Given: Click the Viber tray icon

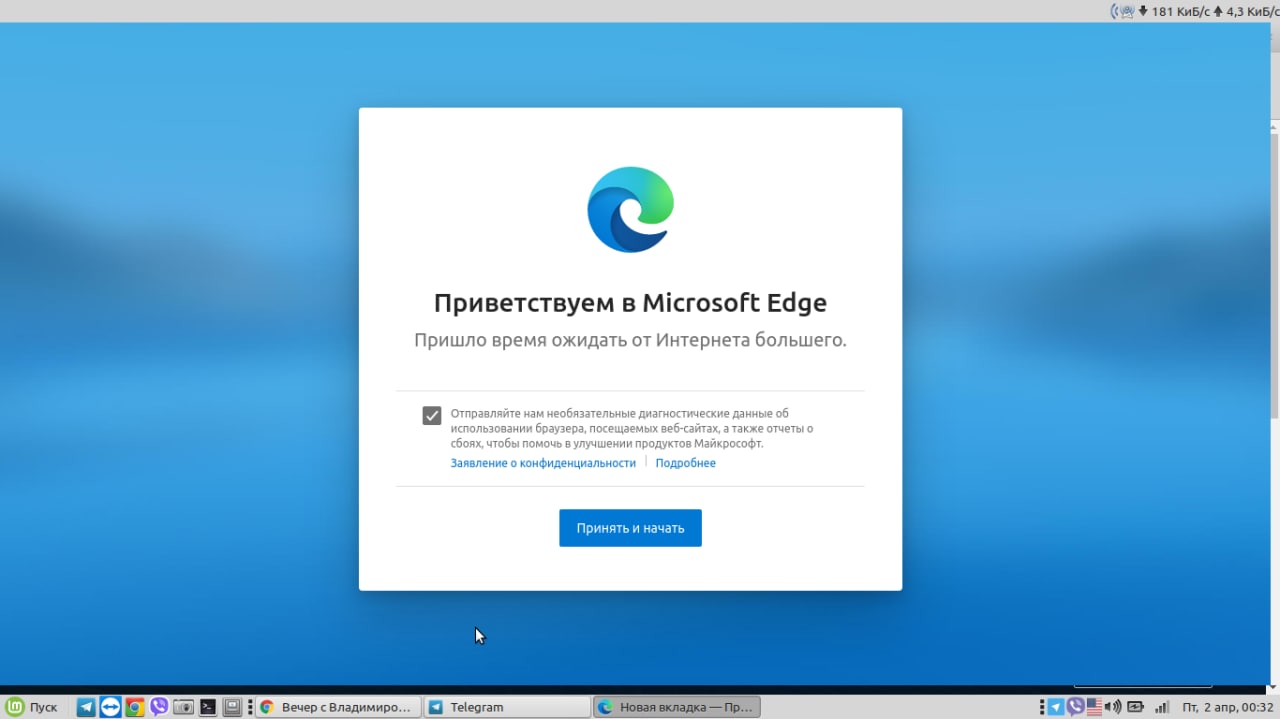Looking at the screenshot, I should (x=1075, y=707).
